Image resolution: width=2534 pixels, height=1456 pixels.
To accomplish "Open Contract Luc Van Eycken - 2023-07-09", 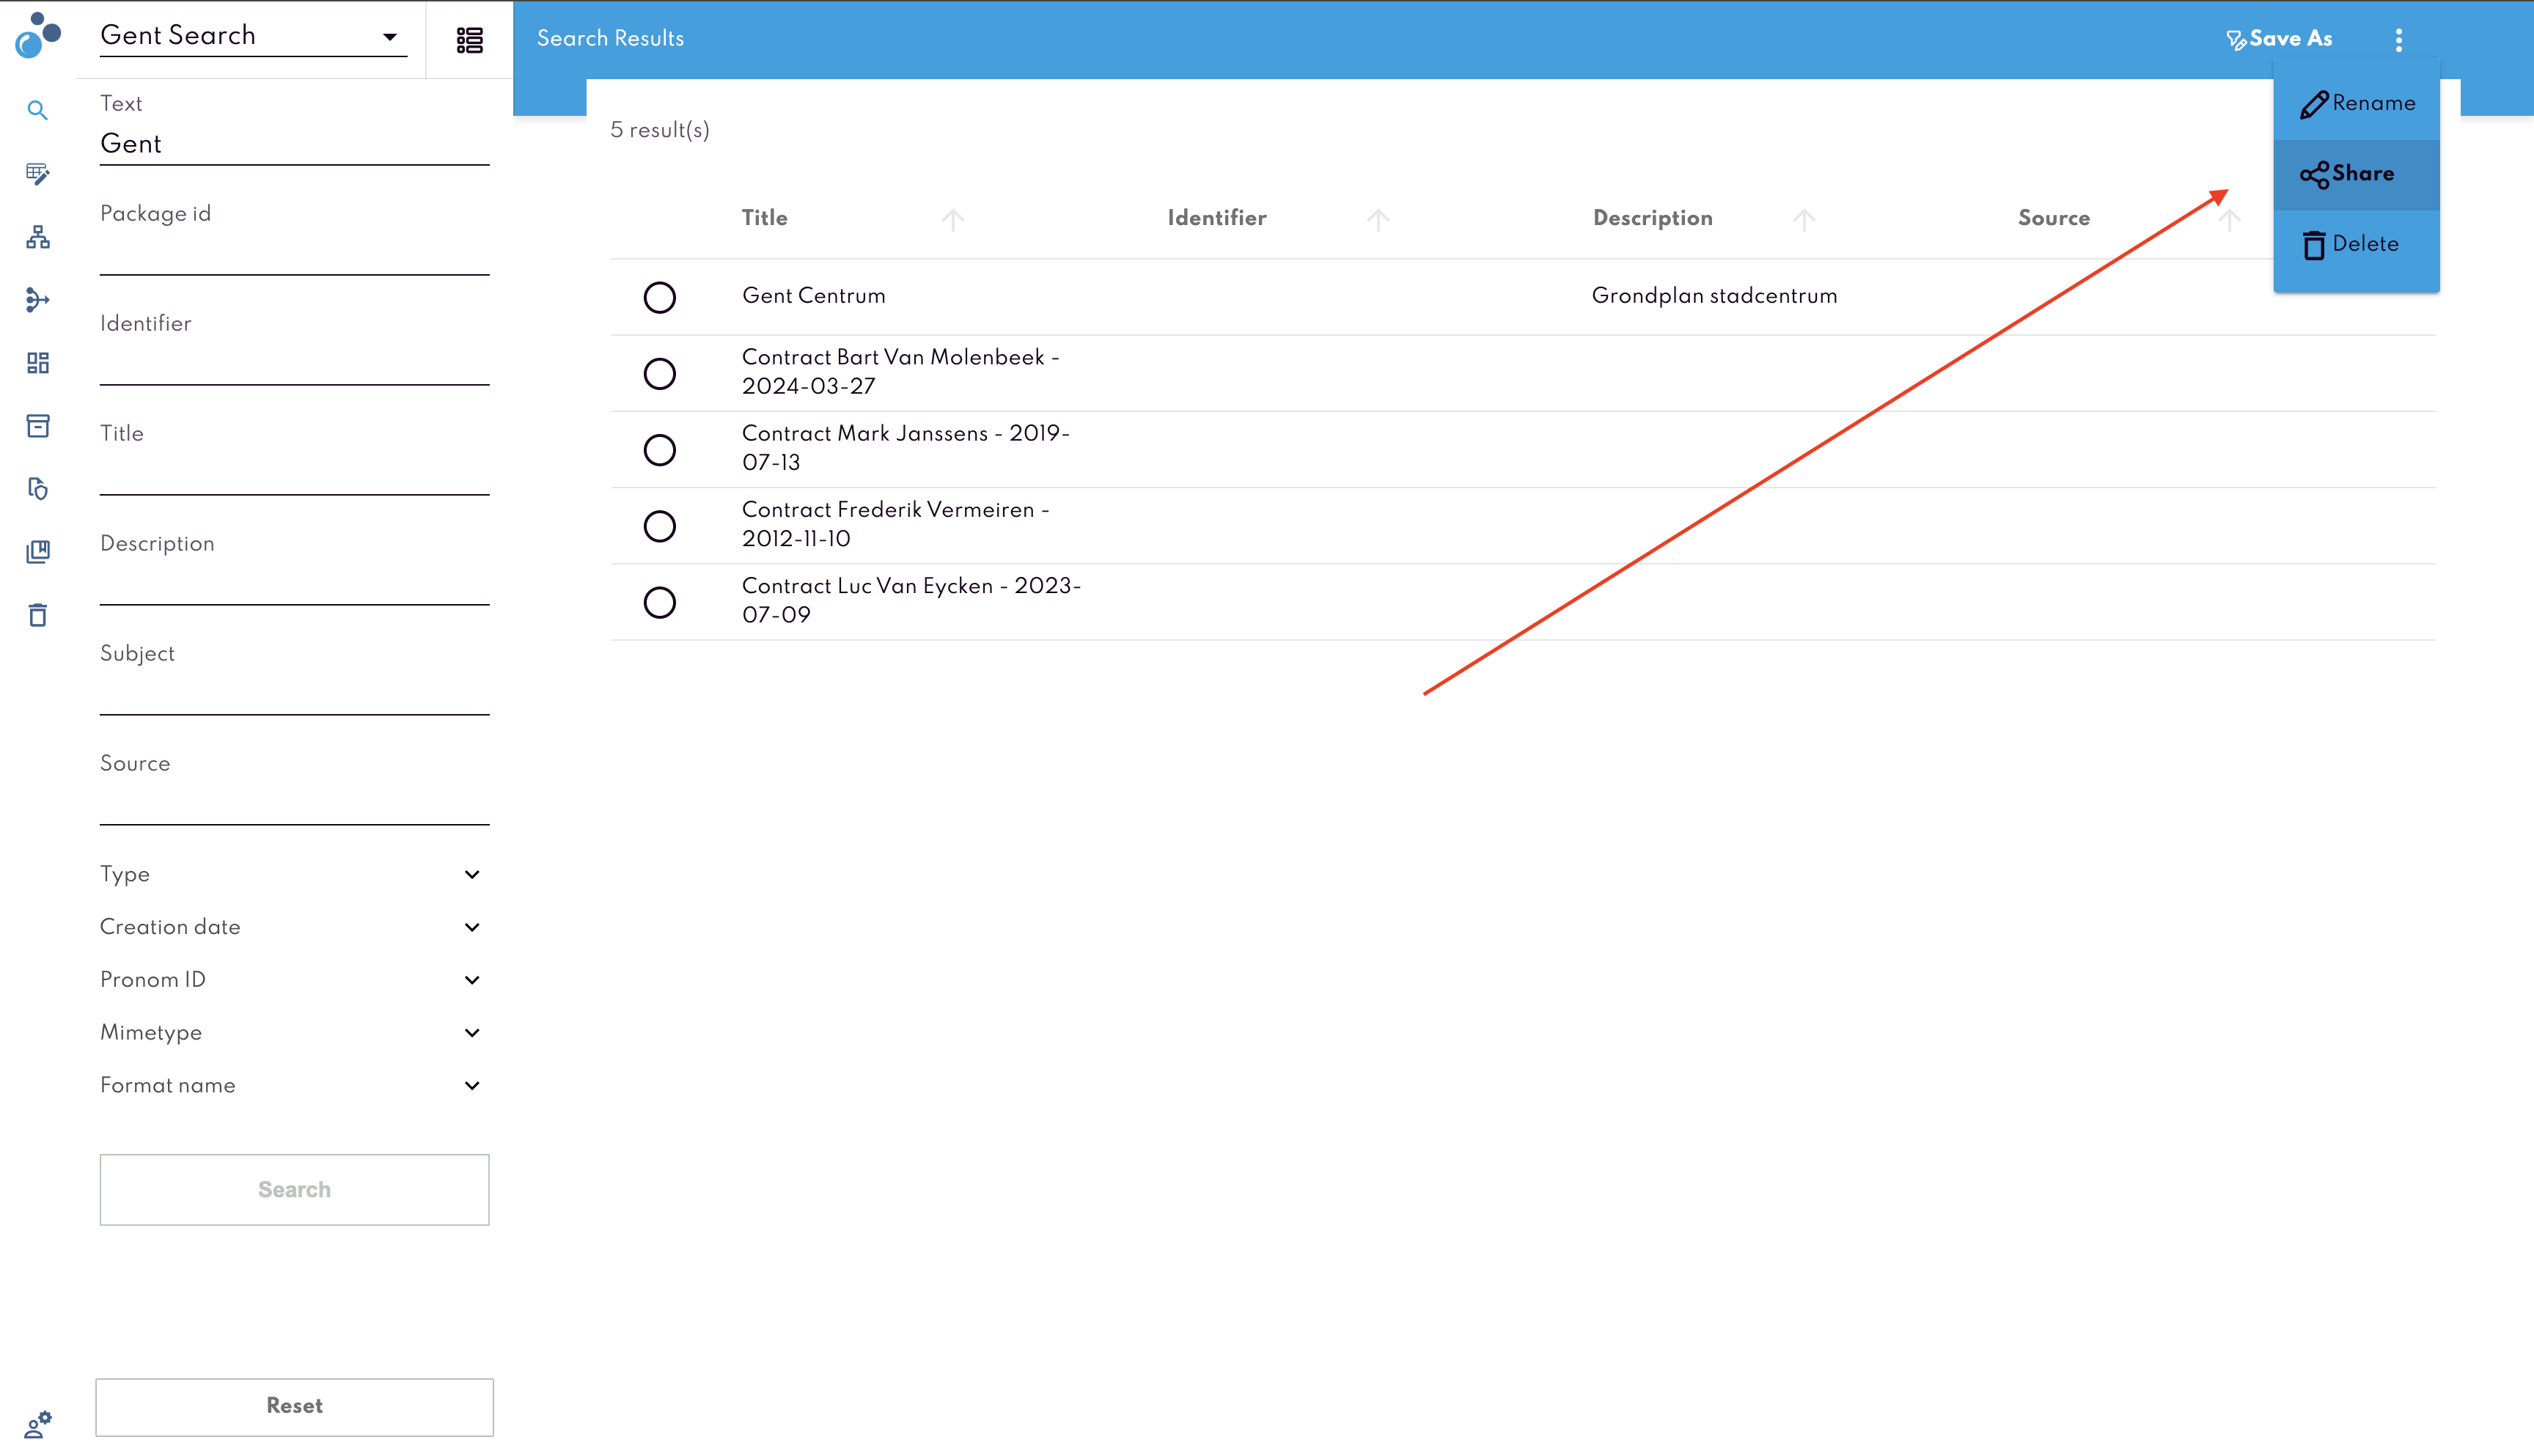I will 911,600.
